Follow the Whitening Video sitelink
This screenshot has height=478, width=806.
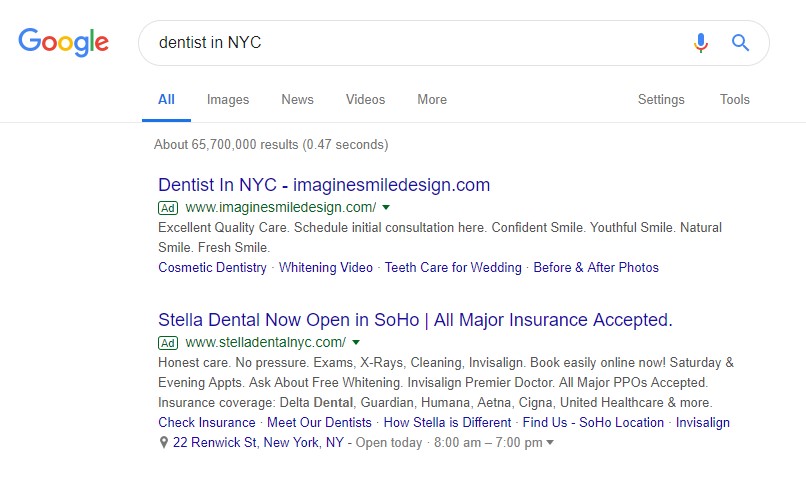(326, 268)
